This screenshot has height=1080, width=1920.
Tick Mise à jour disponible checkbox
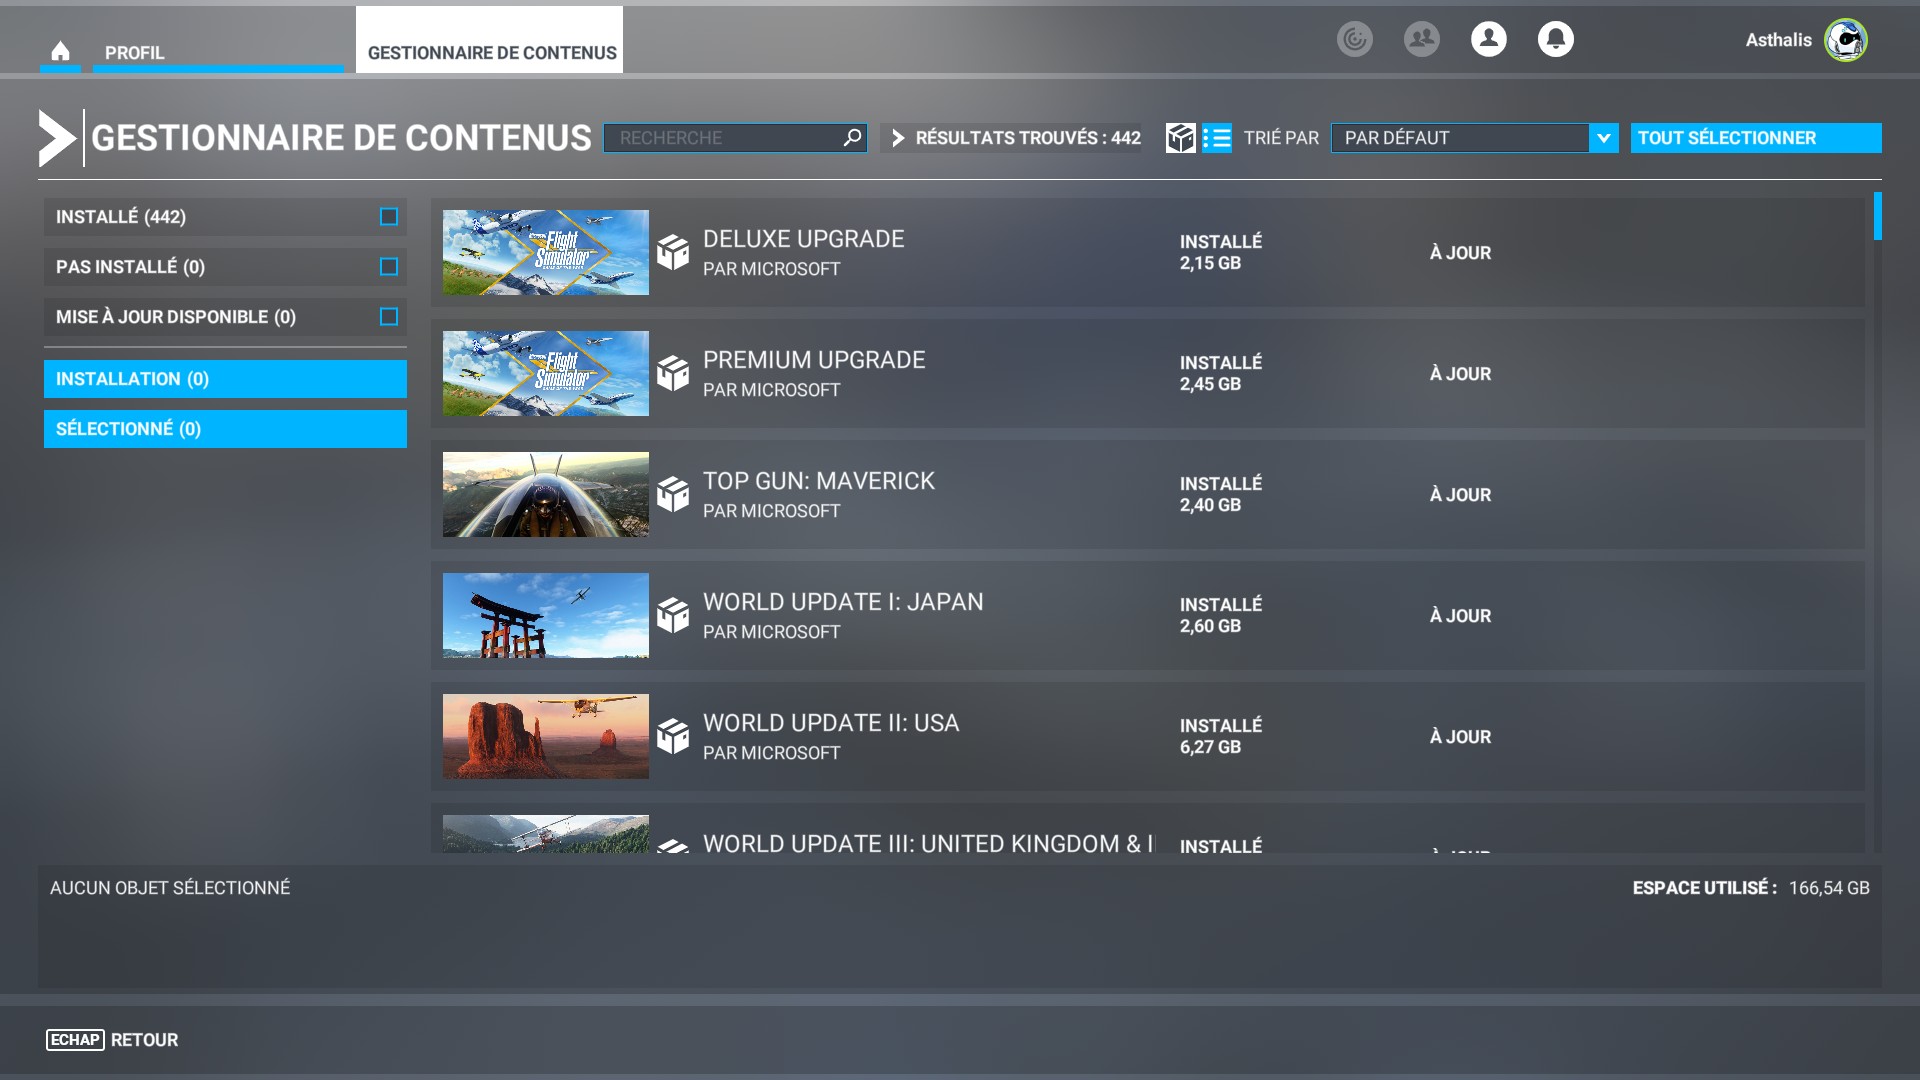389,317
